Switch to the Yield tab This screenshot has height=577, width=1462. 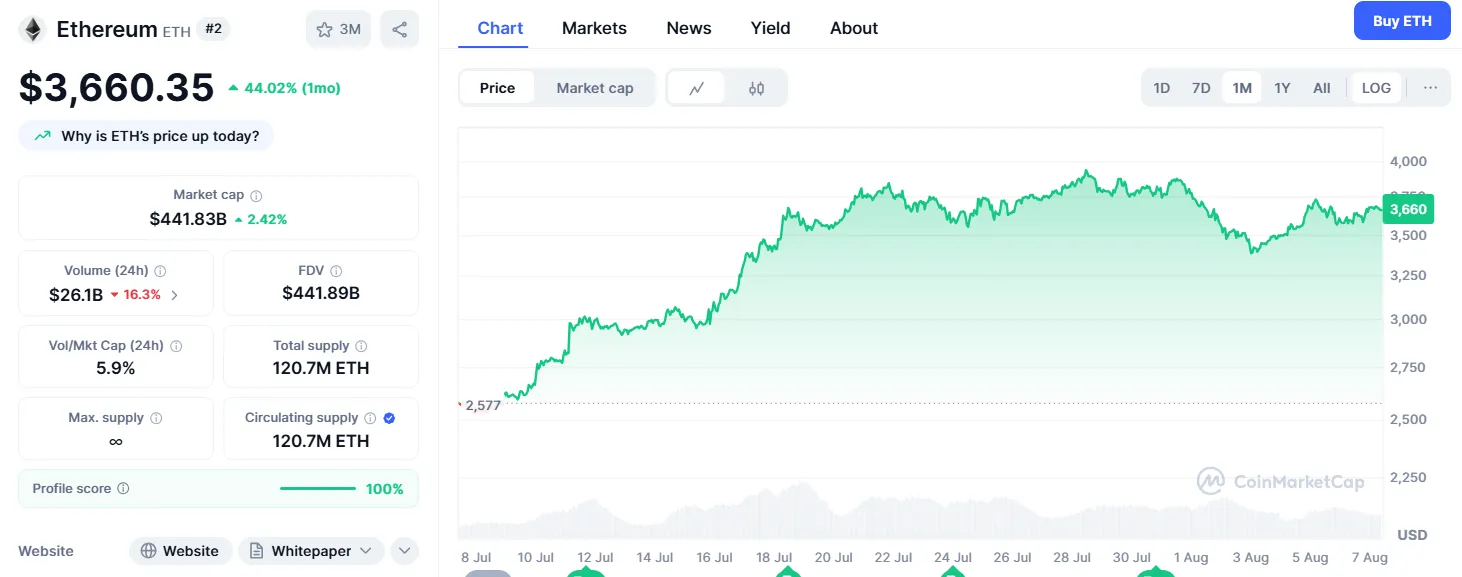coord(770,28)
